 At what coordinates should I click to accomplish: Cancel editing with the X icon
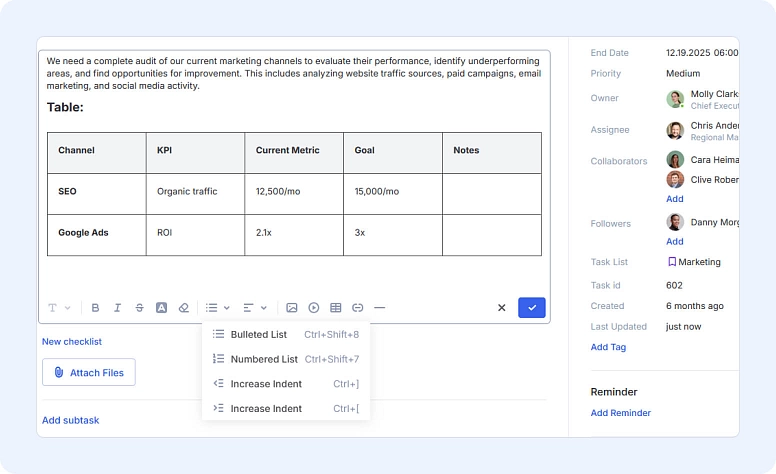[502, 308]
